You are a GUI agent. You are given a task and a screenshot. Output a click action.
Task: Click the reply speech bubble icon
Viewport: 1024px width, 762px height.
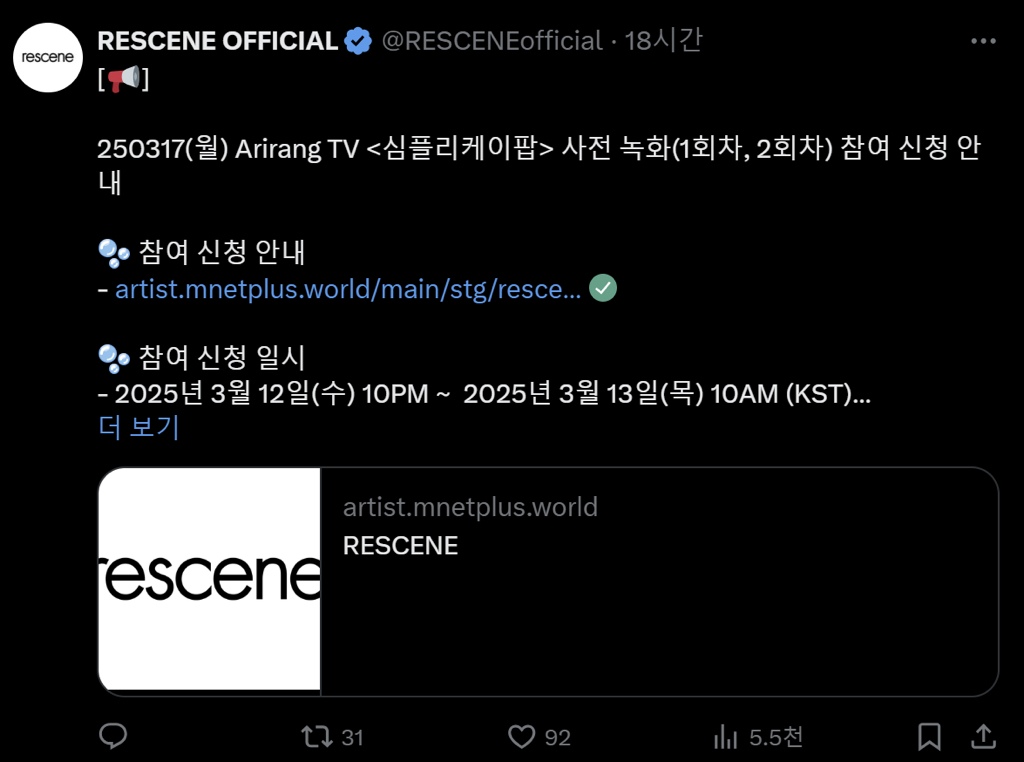pyautogui.click(x=113, y=737)
